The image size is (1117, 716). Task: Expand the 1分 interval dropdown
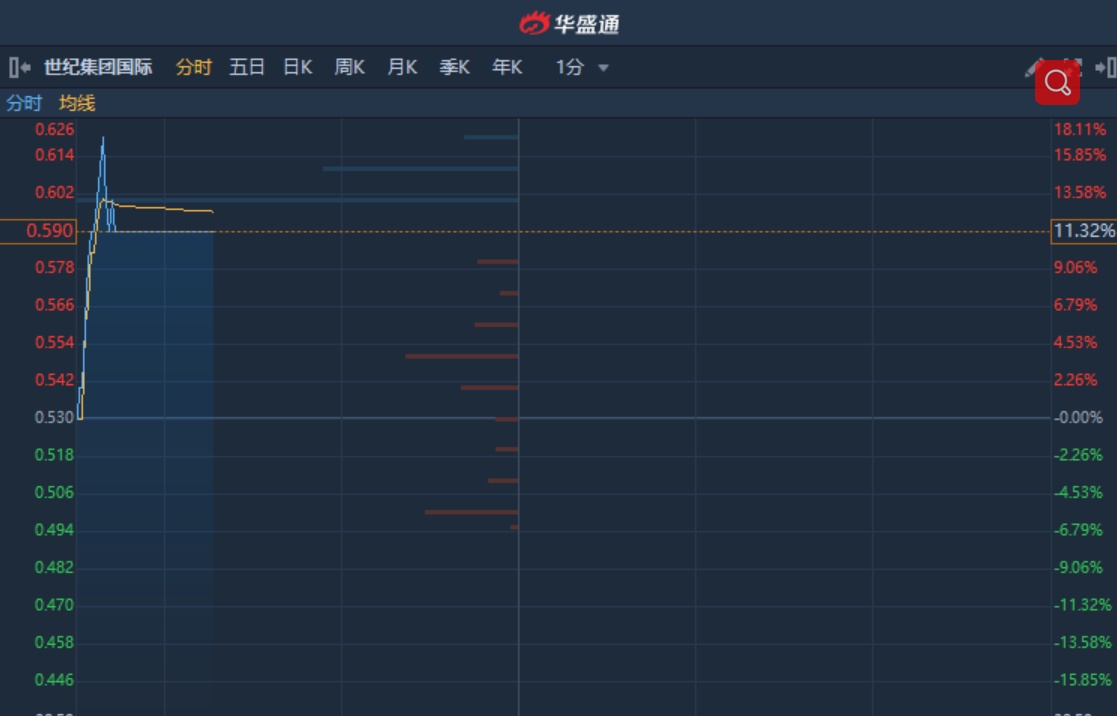(571, 68)
